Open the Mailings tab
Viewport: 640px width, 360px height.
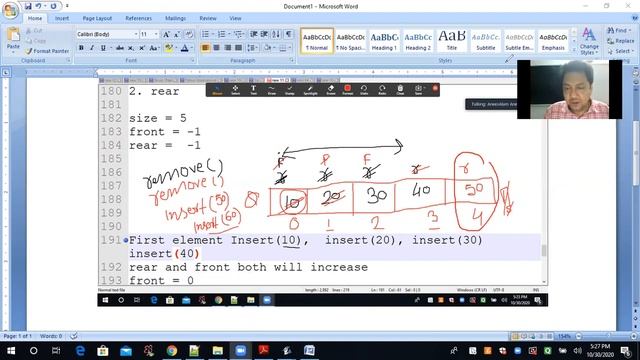pyautogui.click(x=176, y=18)
